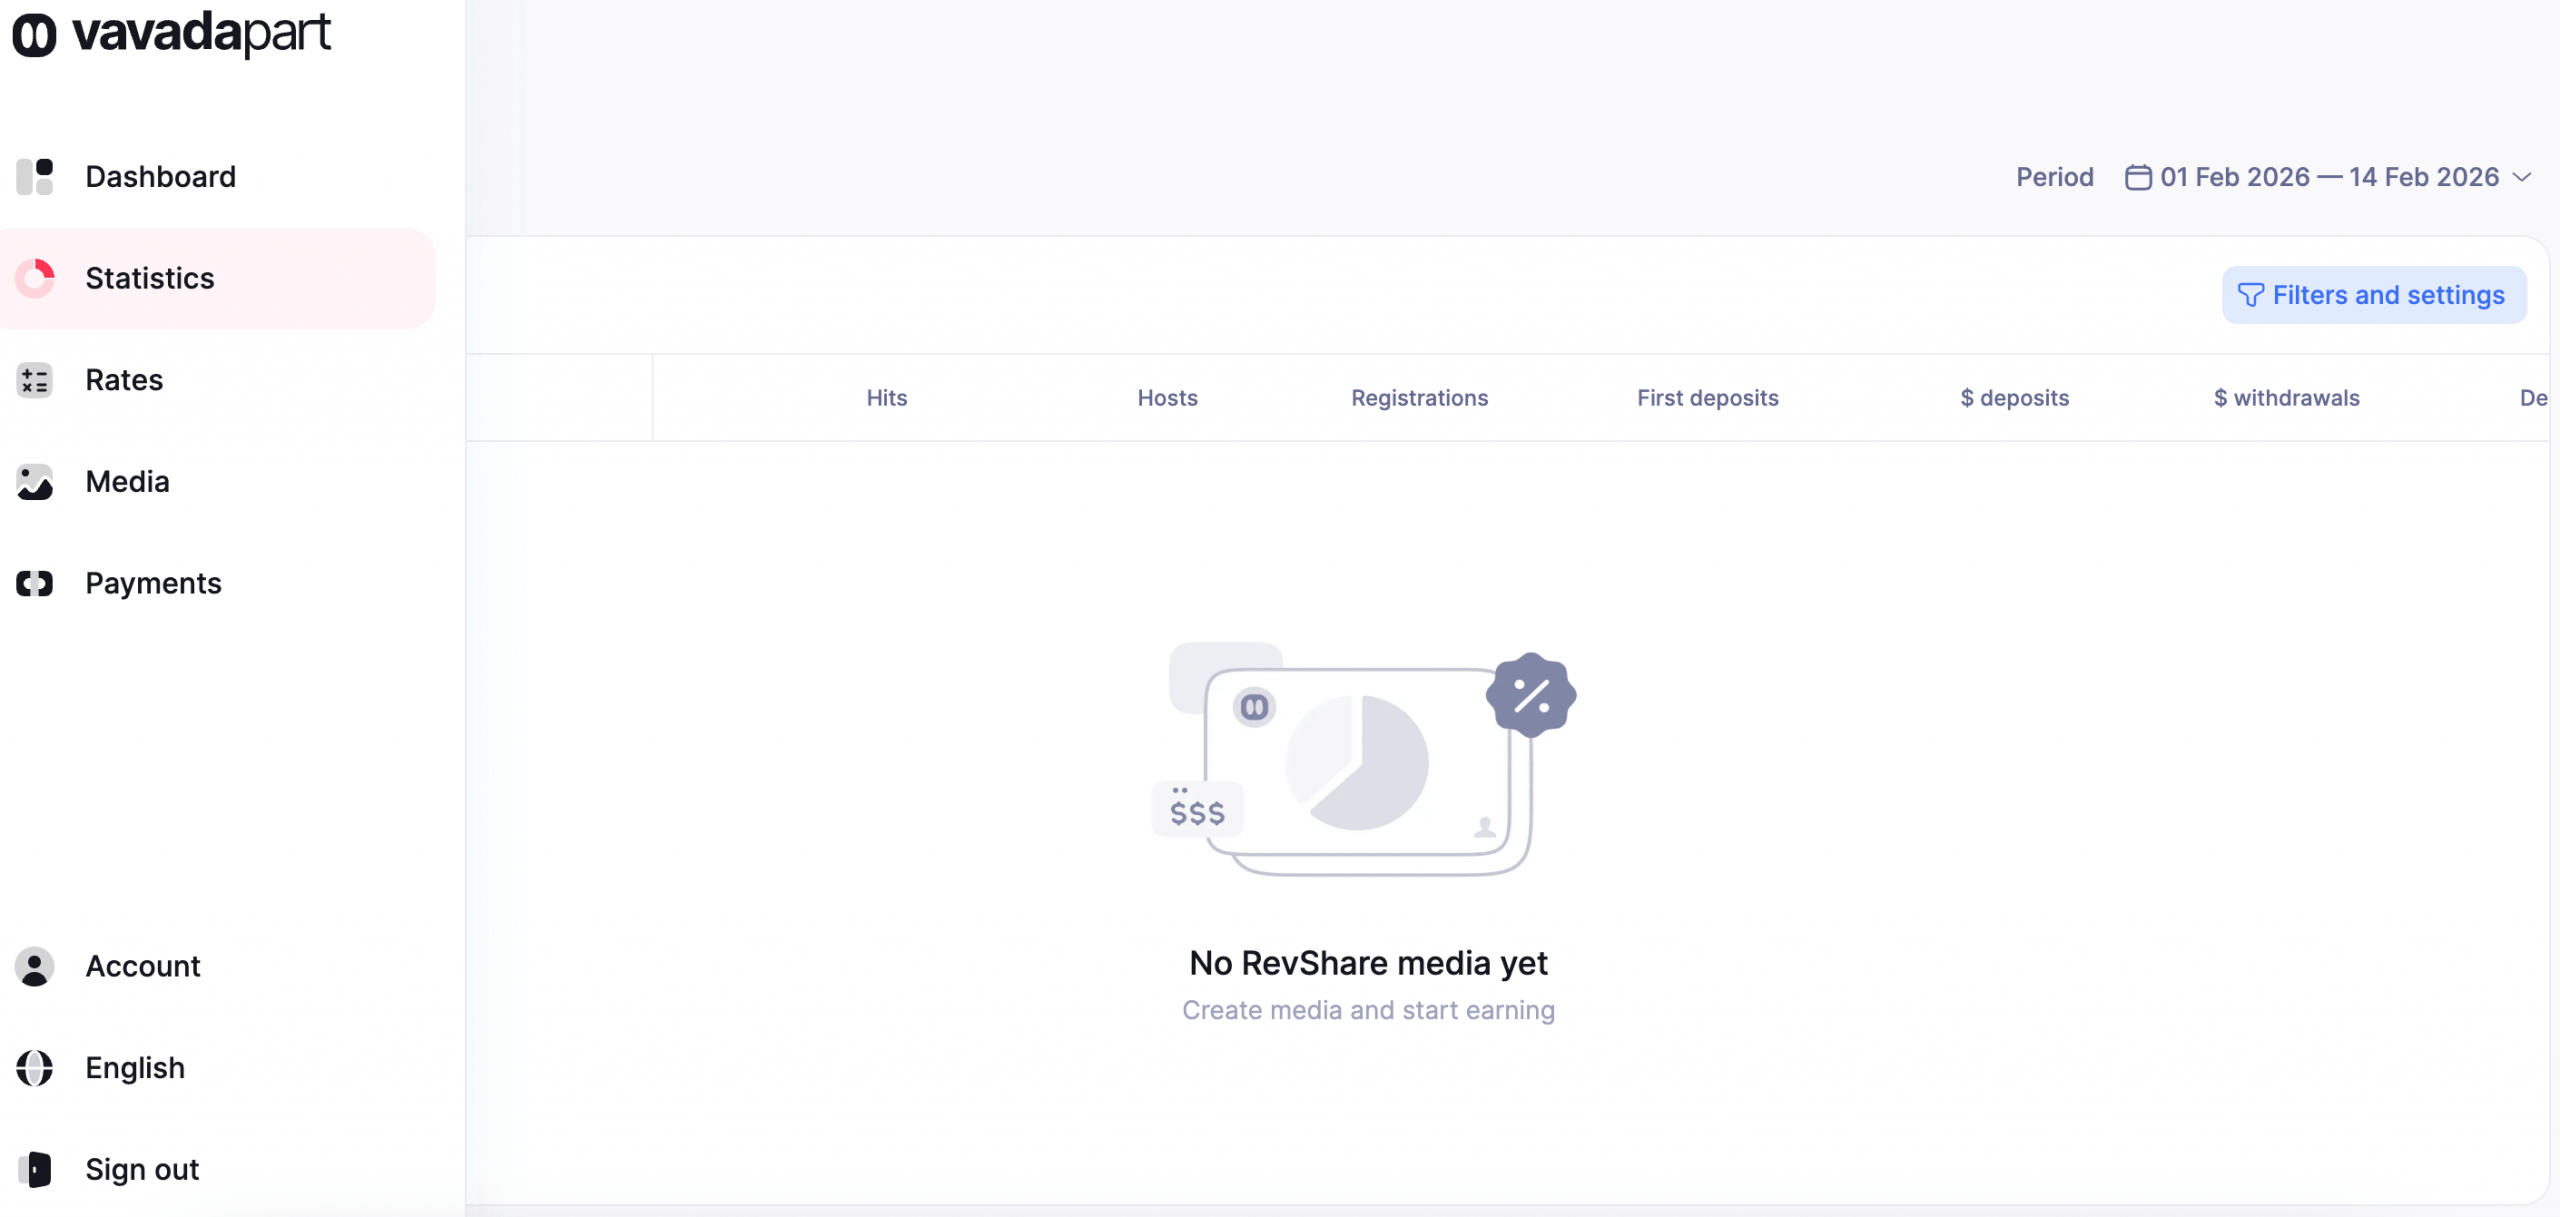This screenshot has width=2560, height=1217.
Task: Click the Rates calculator icon
Action: click(x=35, y=380)
